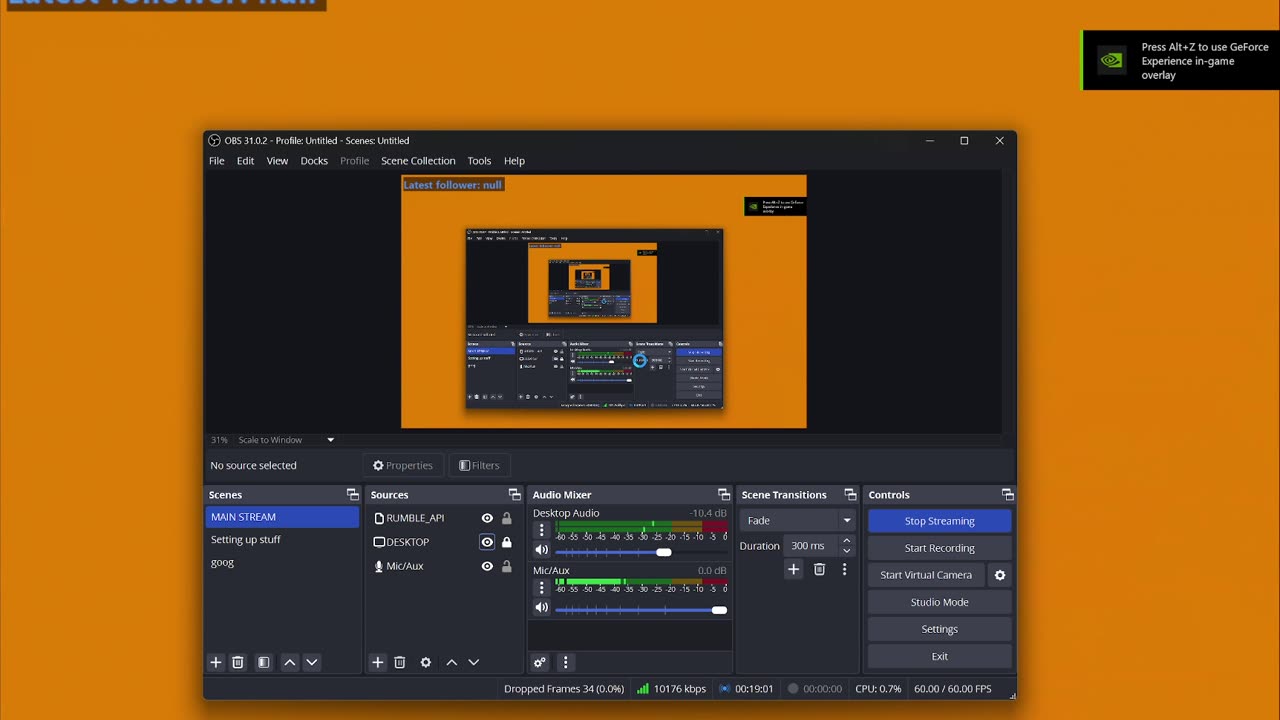Open source Properties button

(x=403, y=465)
